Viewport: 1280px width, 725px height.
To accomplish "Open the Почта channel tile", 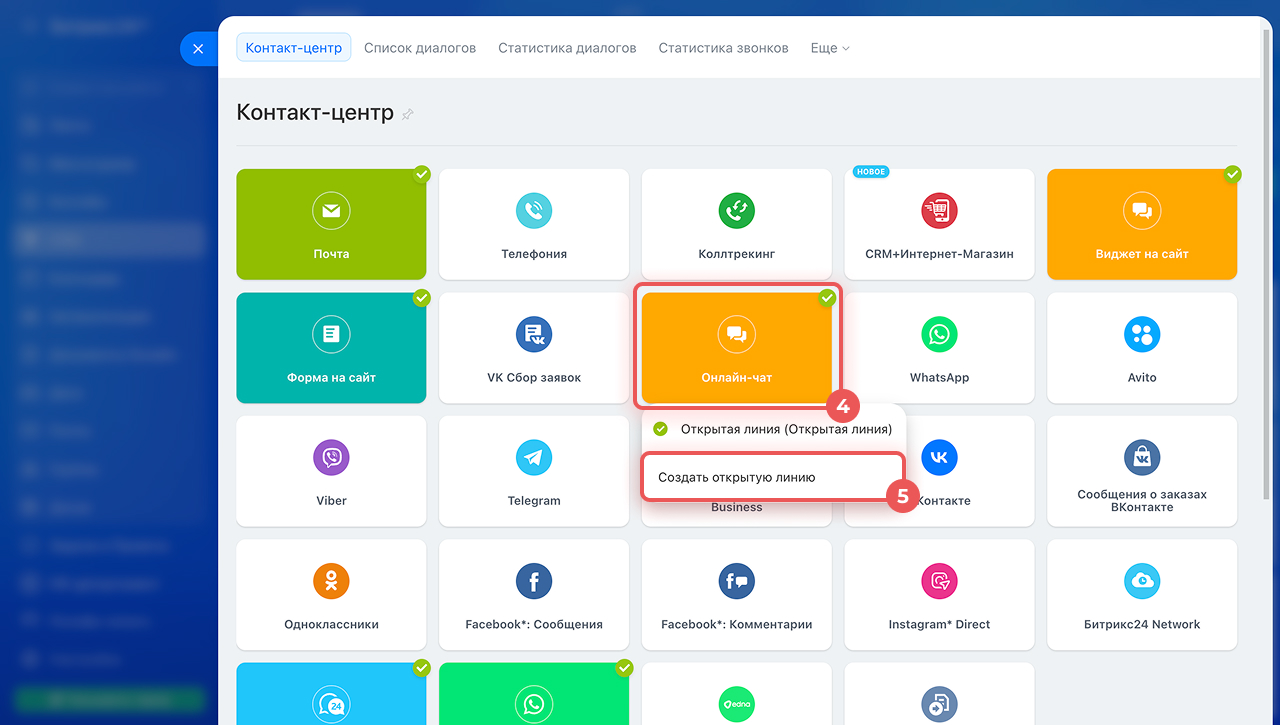I will point(331,224).
